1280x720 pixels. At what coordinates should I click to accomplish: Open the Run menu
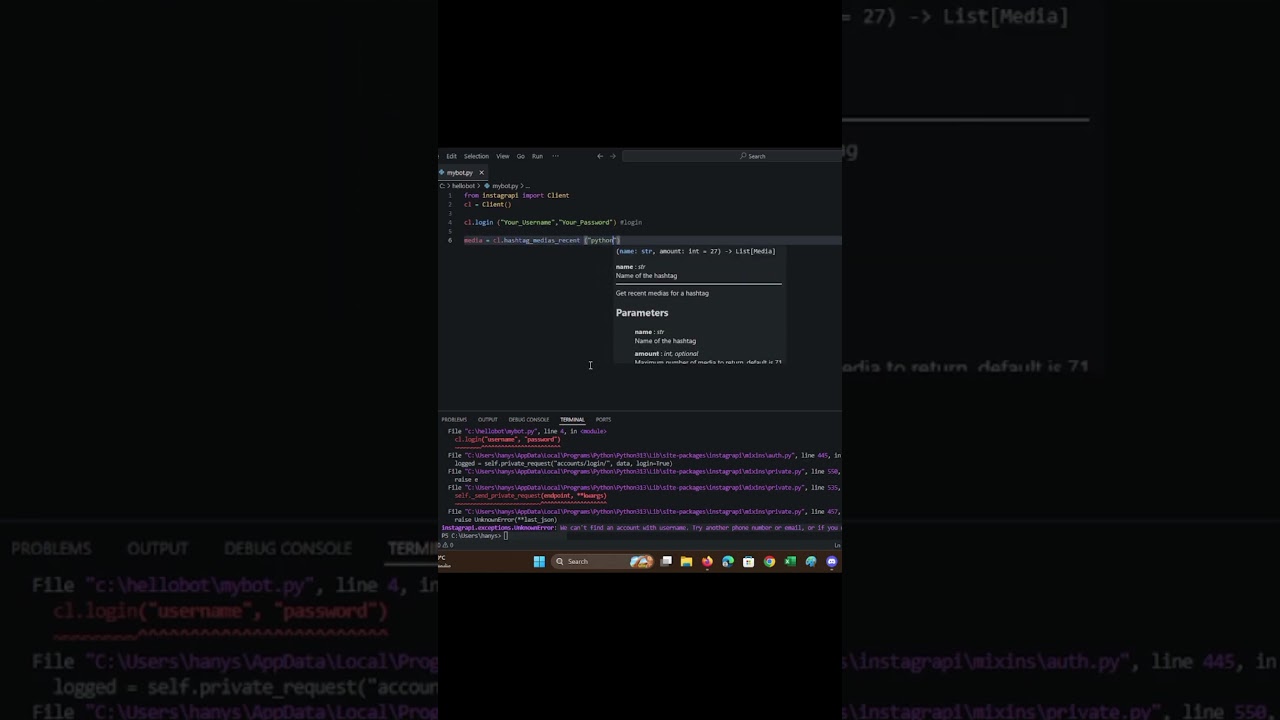537,156
